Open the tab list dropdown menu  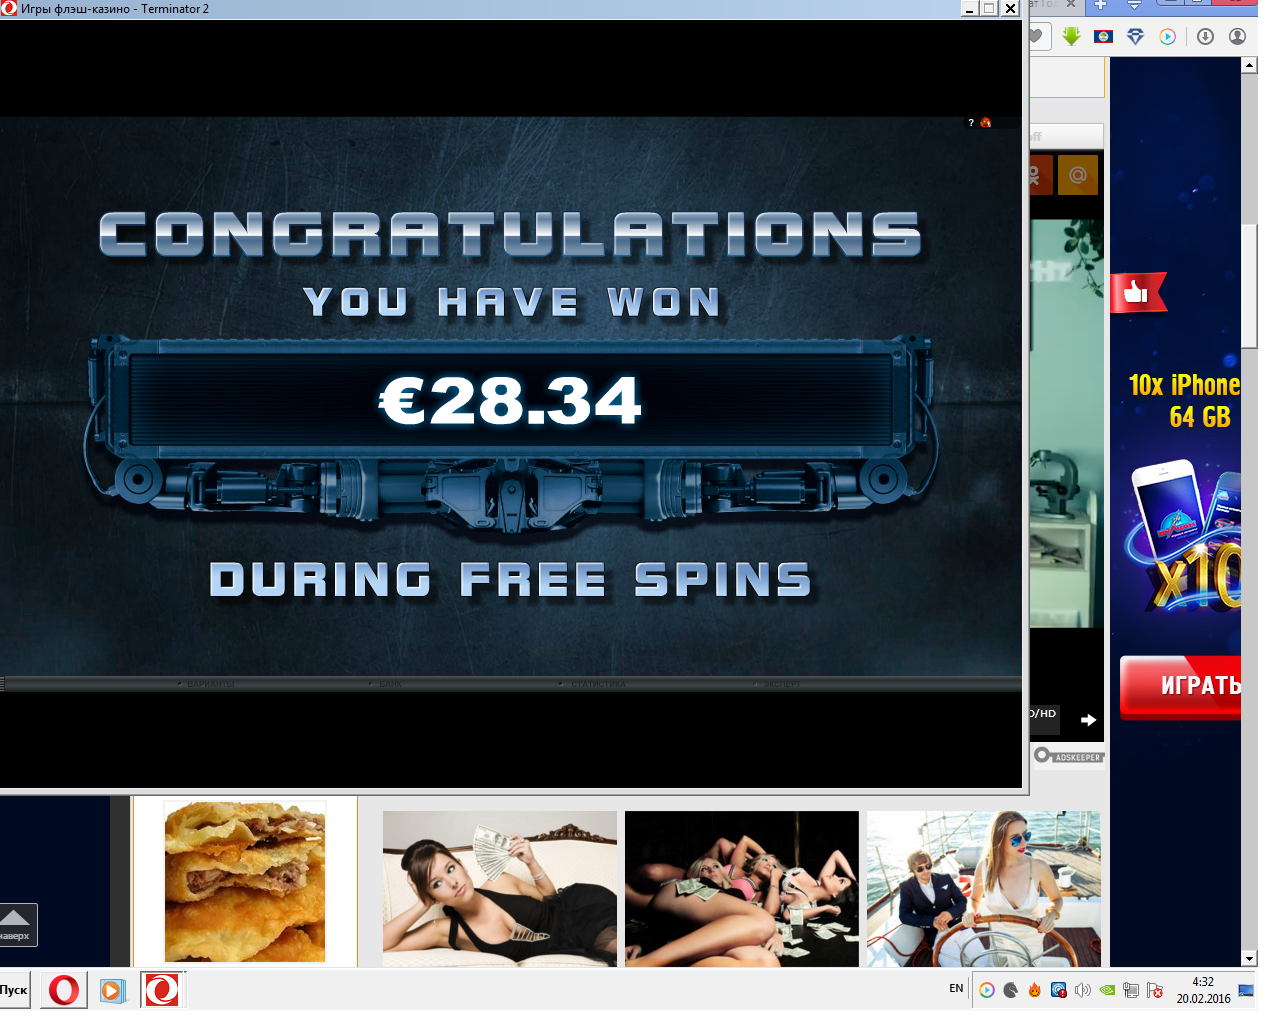tap(1134, 6)
